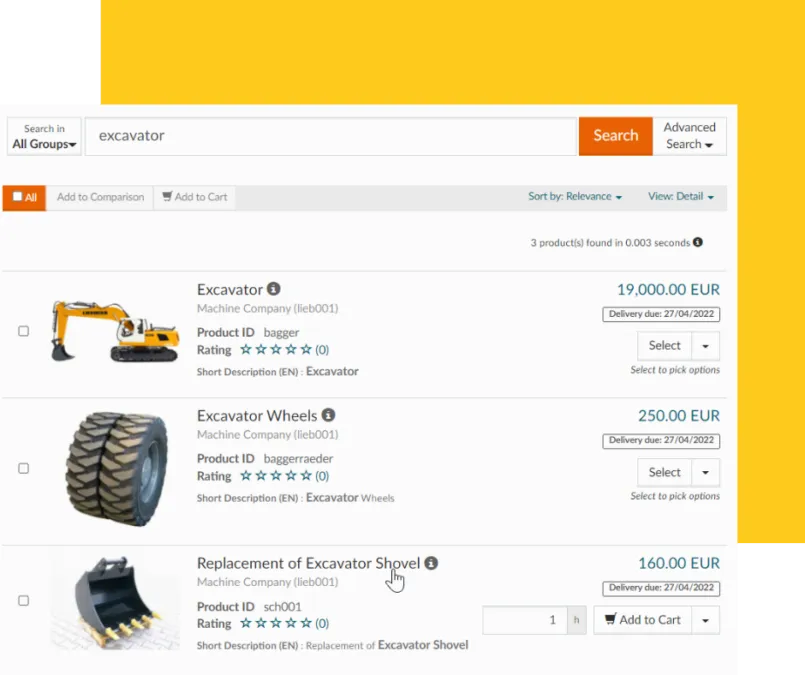Click info icon after Replacement of Excavator Shovel
The width and height of the screenshot is (805, 675).
(431, 563)
